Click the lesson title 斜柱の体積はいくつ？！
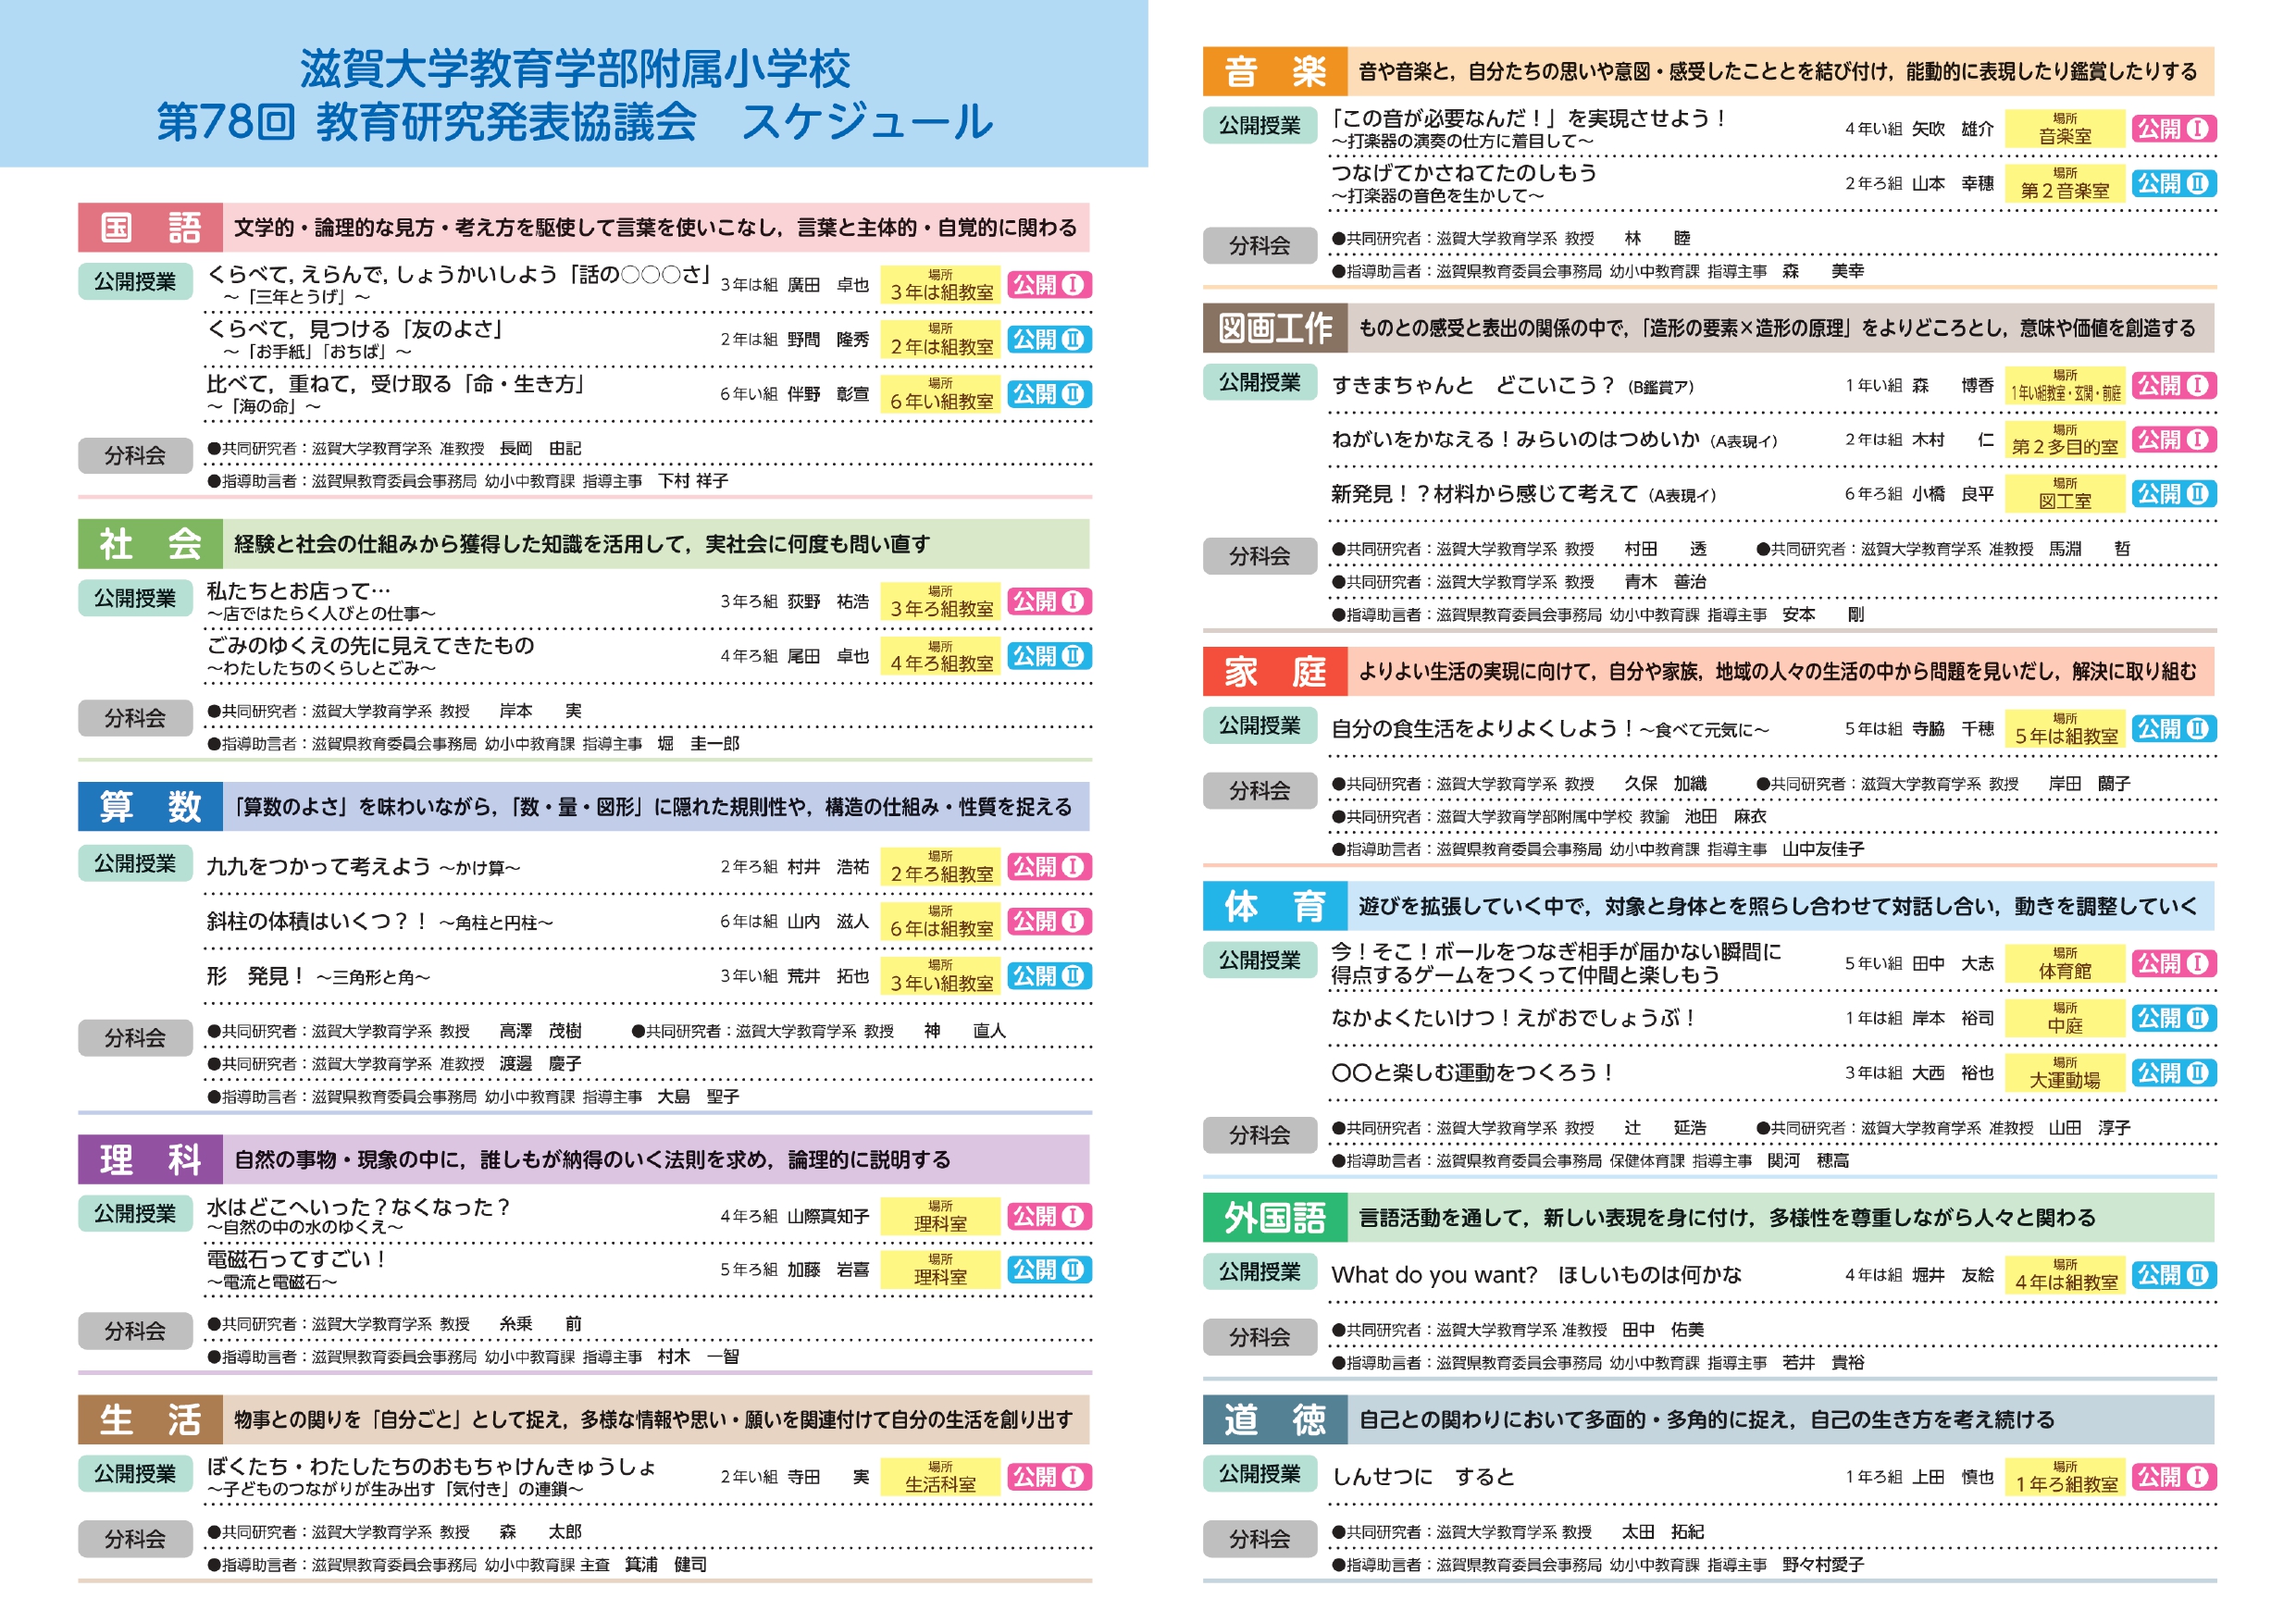This screenshot has width=2296, height=1623. (x=318, y=922)
